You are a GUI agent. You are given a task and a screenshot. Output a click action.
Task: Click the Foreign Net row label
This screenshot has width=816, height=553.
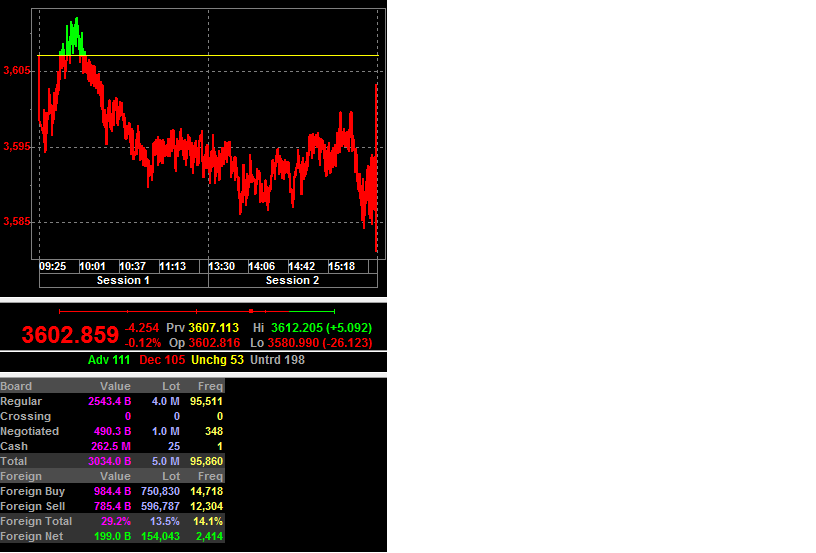[32, 536]
